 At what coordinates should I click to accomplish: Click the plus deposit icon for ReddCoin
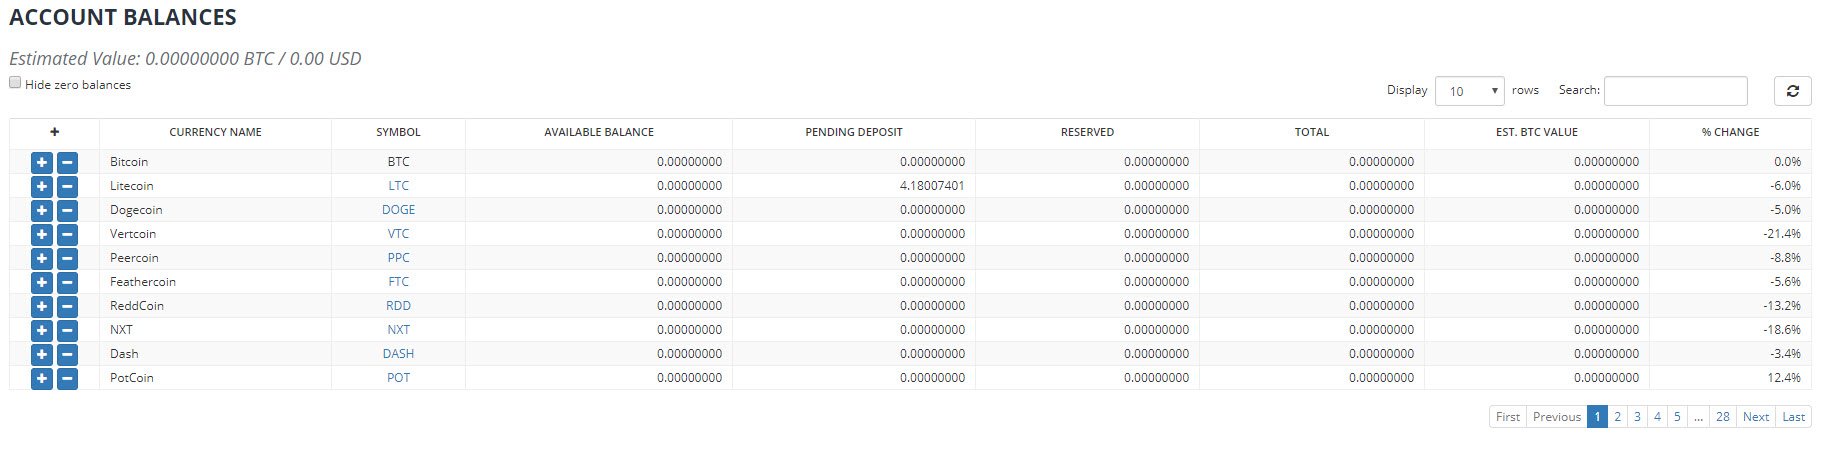point(42,306)
